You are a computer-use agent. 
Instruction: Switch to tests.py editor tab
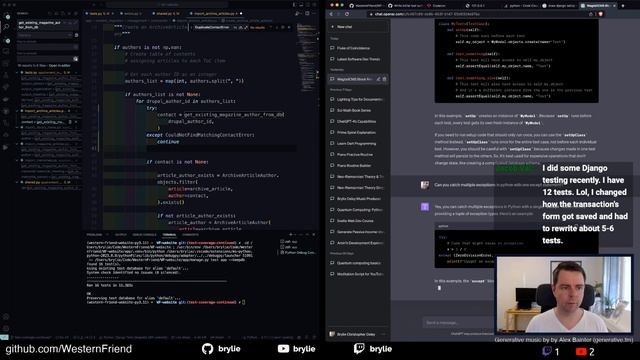100,13
